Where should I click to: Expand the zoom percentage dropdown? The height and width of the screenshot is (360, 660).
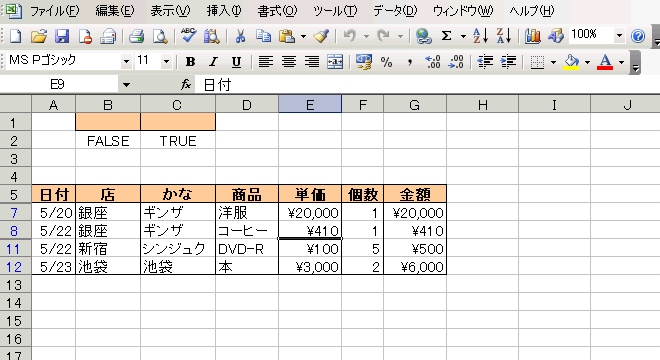point(619,36)
